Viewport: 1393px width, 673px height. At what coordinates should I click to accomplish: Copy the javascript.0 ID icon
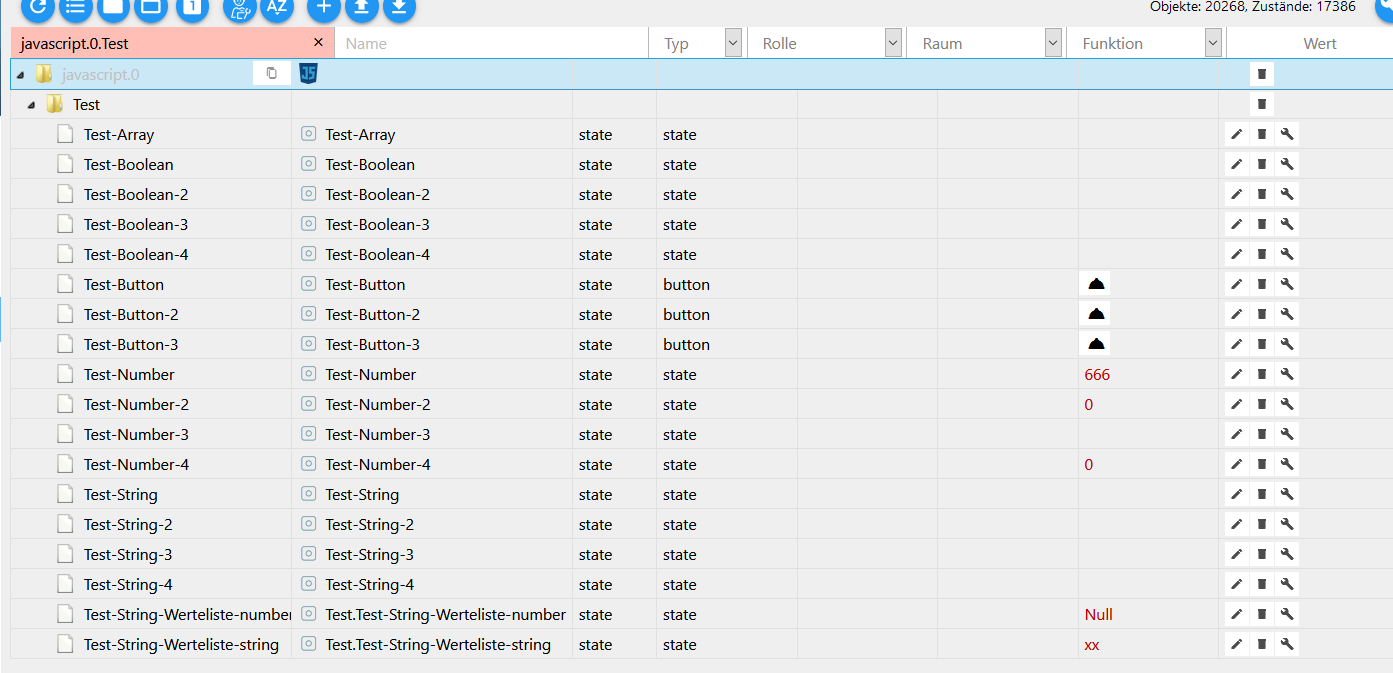point(272,73)
